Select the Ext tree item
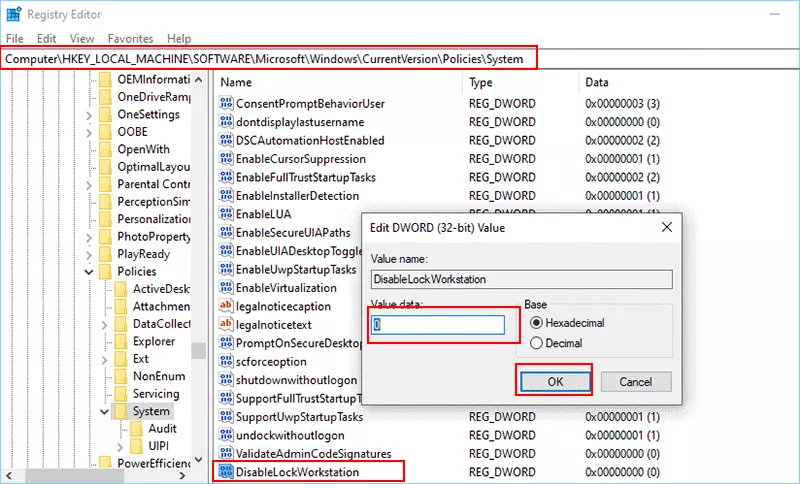 [141, 359]
